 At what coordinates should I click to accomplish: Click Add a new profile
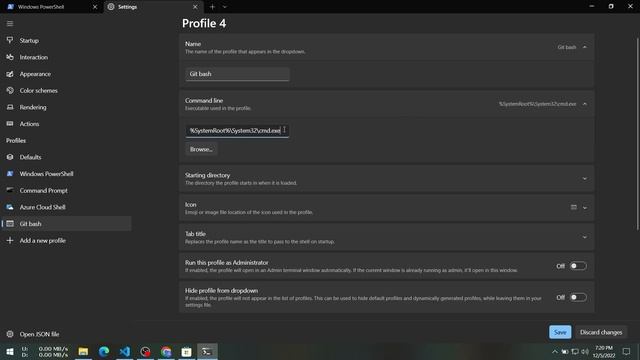click(66, 240)
